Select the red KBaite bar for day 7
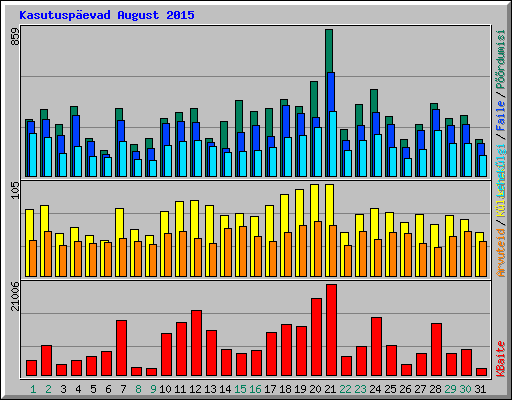This screenshot has width=512, height=400. point(121,348)
